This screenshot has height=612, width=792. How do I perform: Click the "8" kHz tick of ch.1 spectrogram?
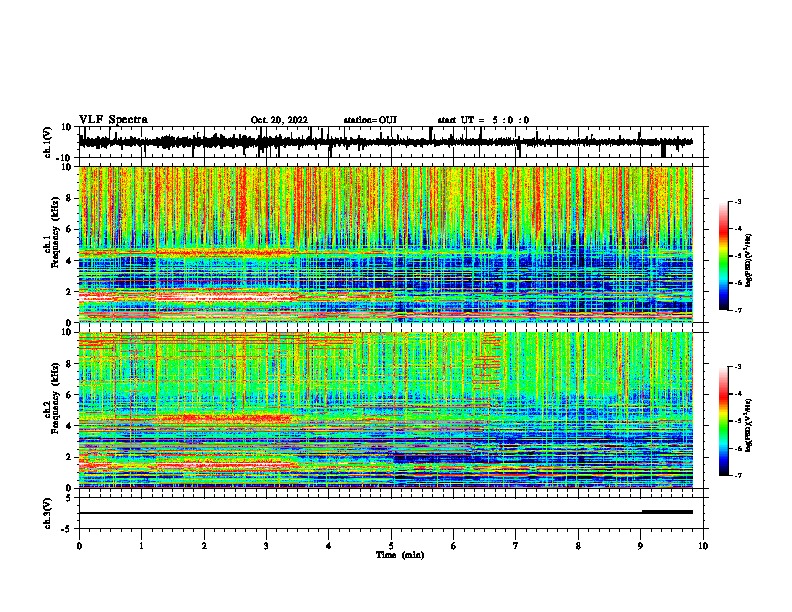click(x=69, y=198)
